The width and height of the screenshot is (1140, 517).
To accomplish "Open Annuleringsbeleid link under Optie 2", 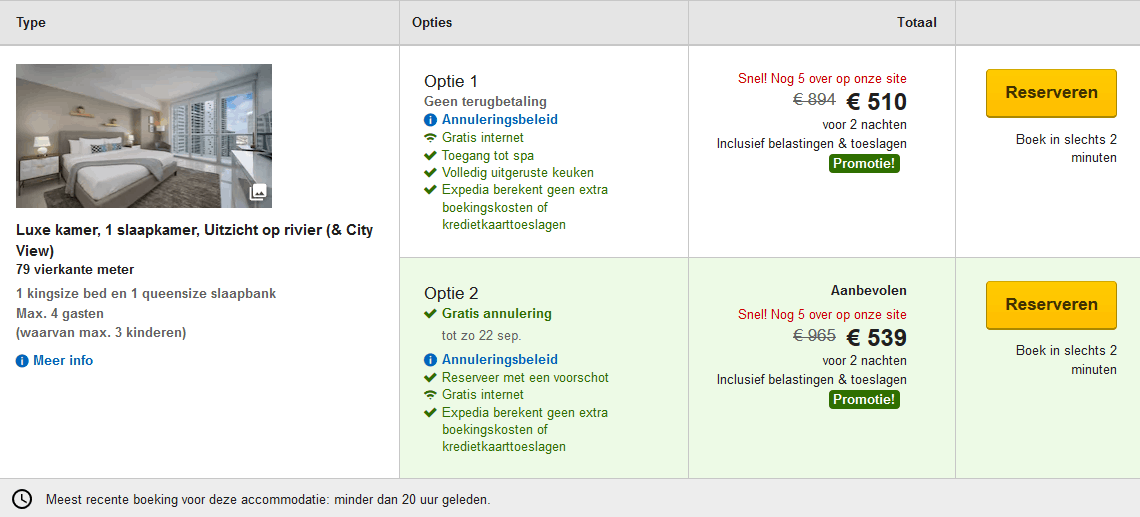I will (x=499, y=360).
